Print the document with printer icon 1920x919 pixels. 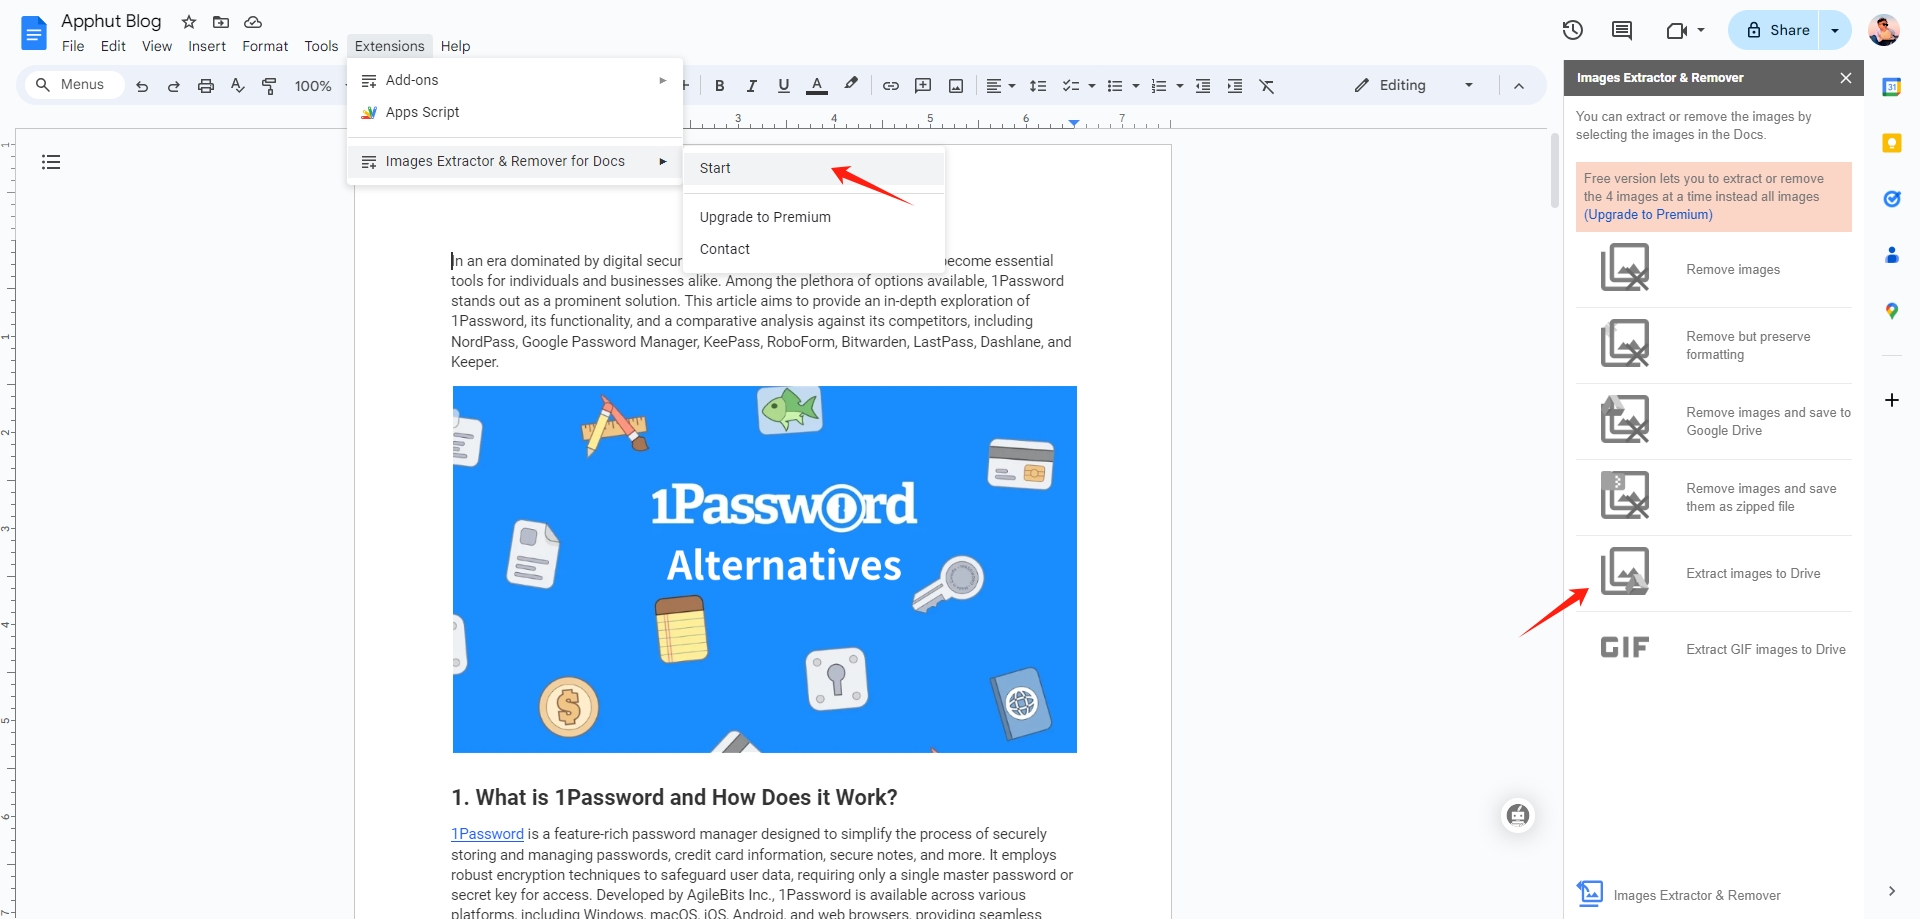coord(206,86)
